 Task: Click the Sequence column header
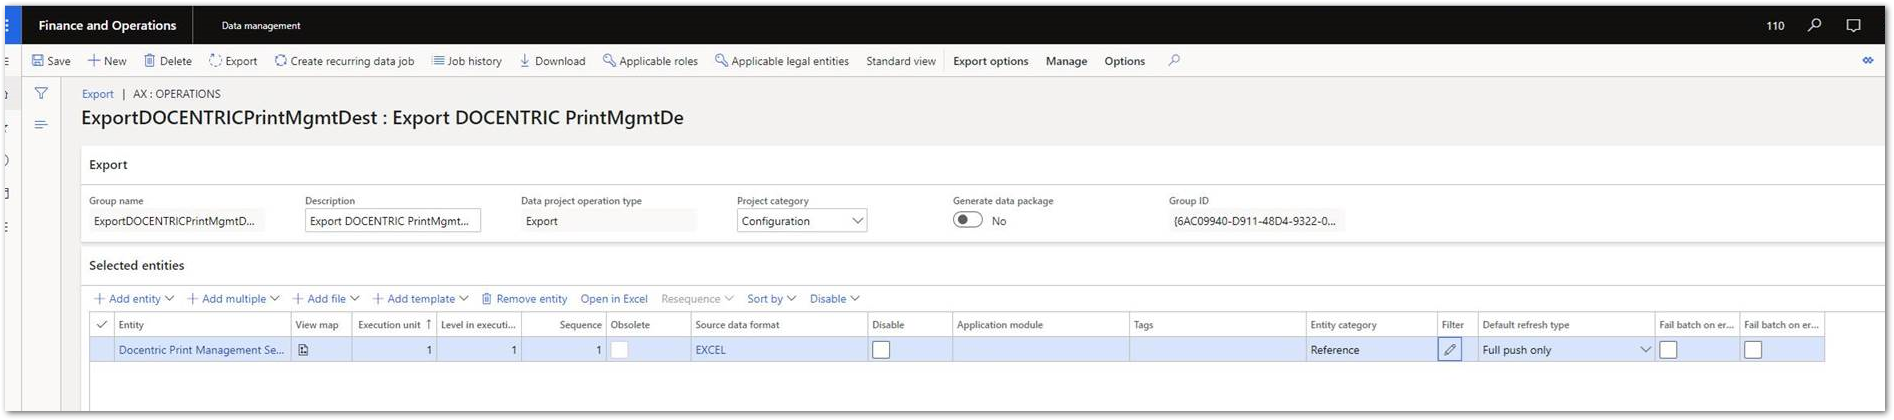tap(564, 325)
